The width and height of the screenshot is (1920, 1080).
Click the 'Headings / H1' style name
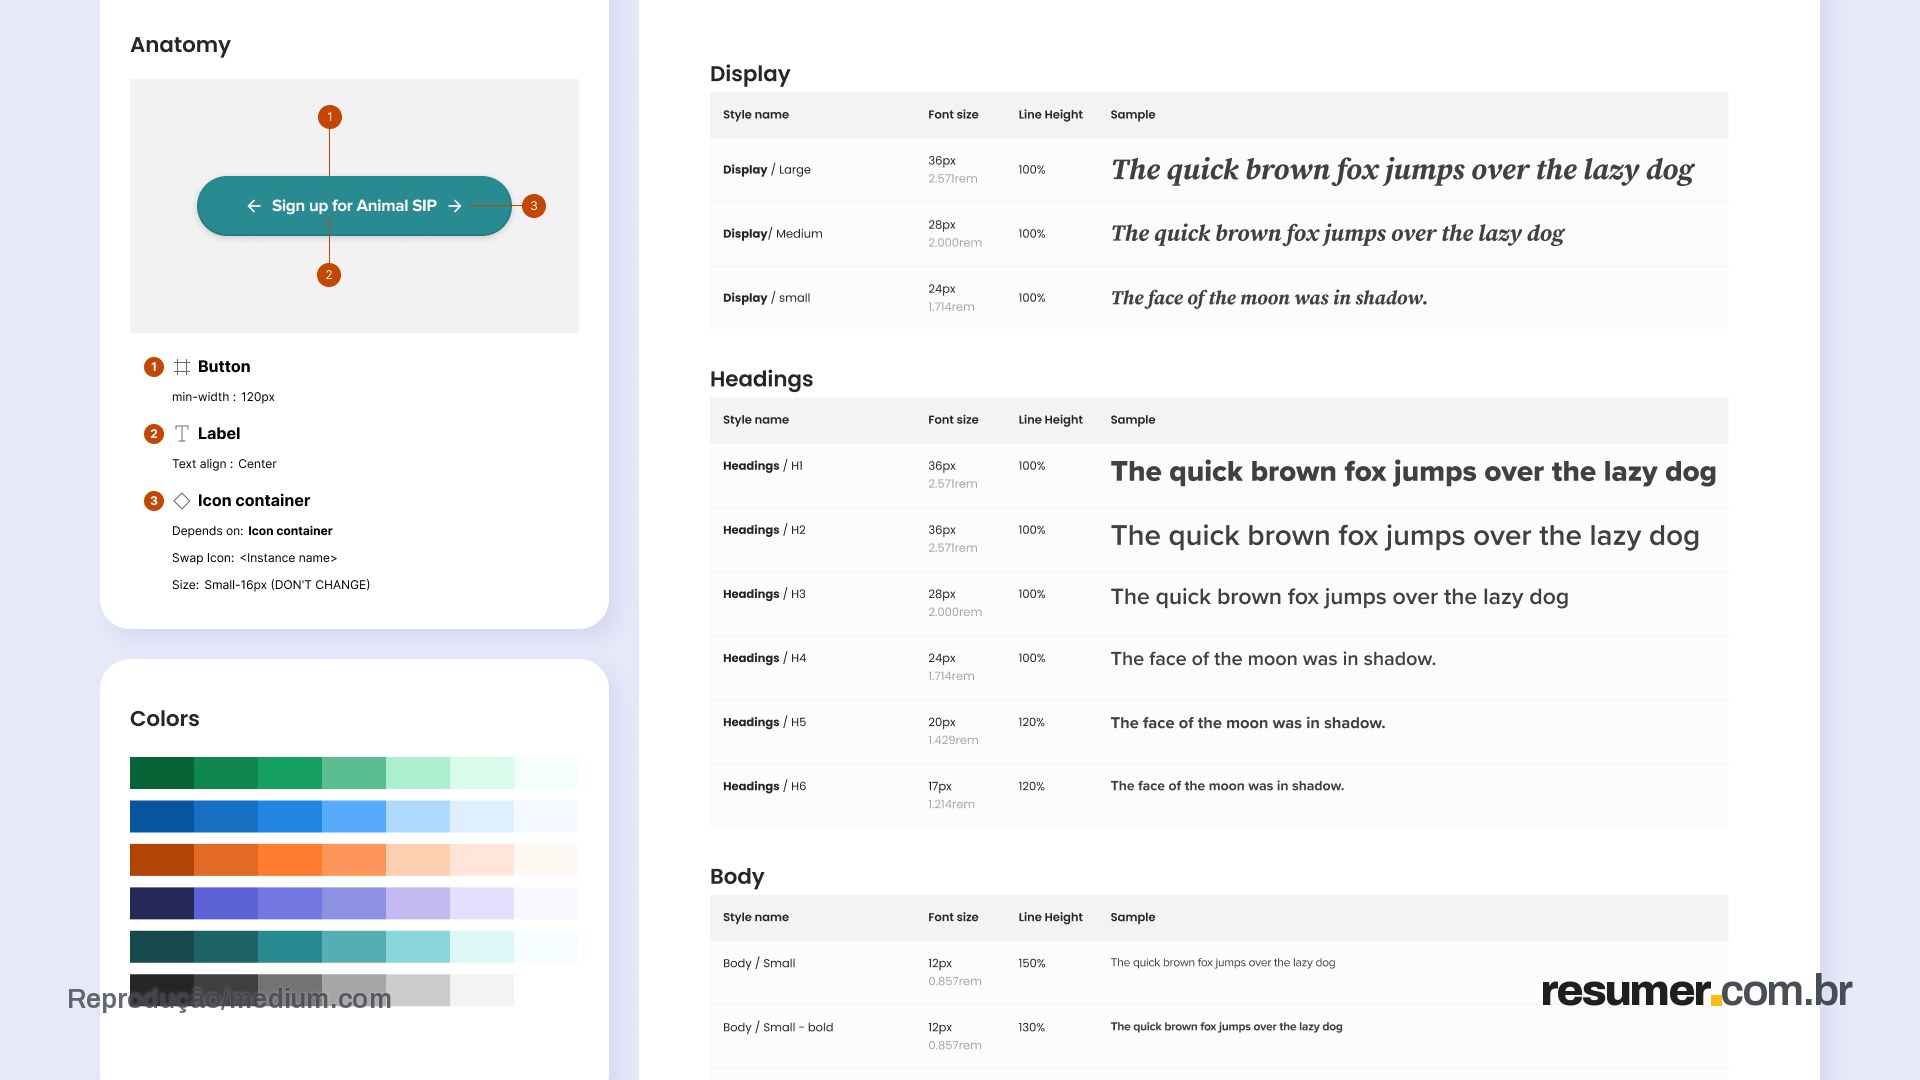(763, 466)
